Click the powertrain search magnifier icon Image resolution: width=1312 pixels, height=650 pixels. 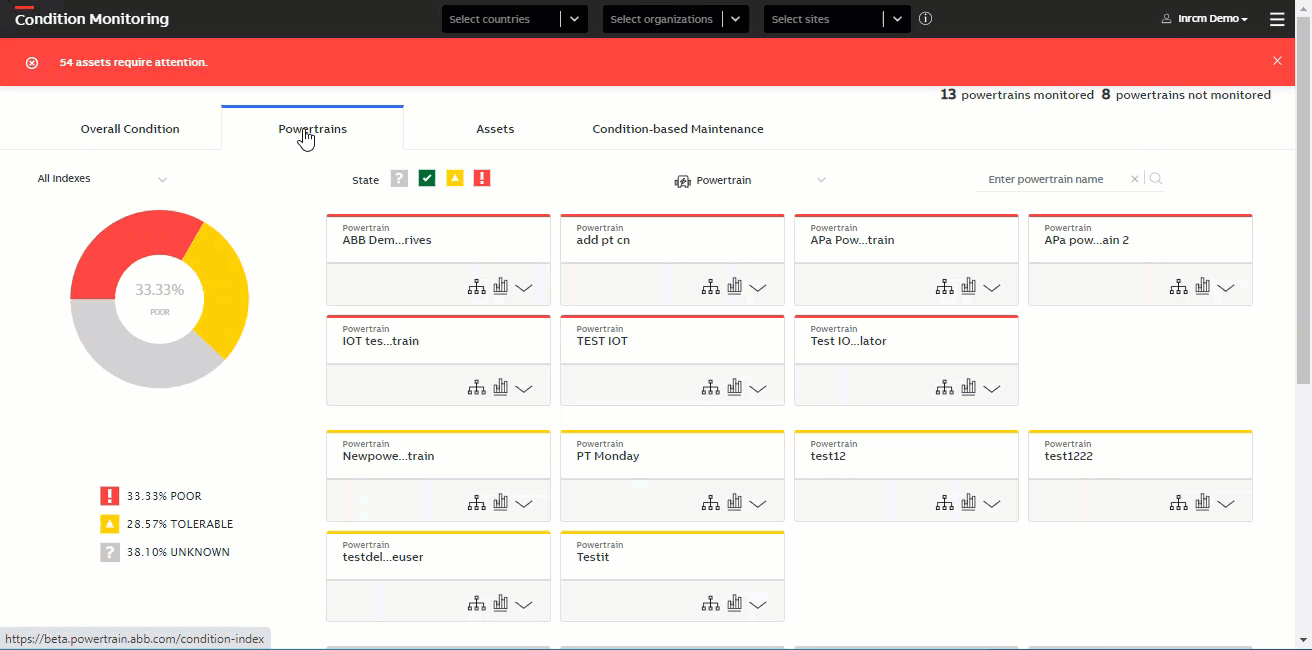1156,179
